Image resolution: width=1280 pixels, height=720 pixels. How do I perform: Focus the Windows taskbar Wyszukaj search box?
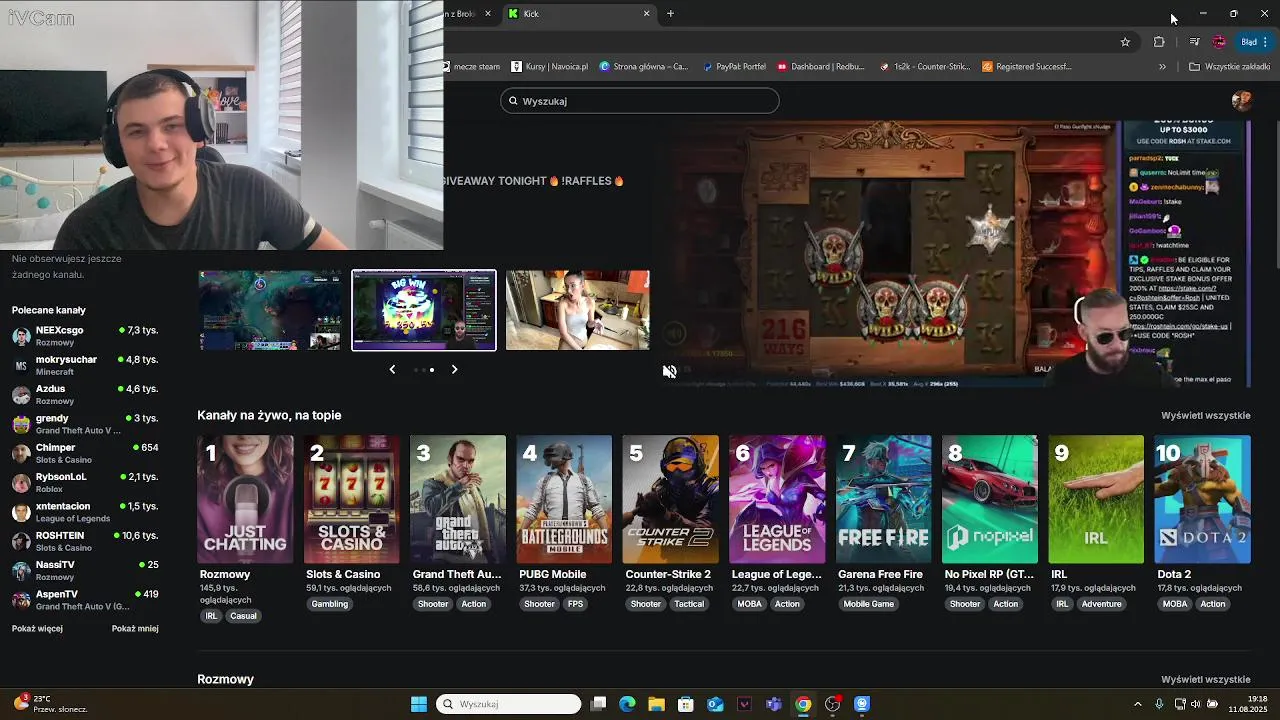click(x=509, y=704)
